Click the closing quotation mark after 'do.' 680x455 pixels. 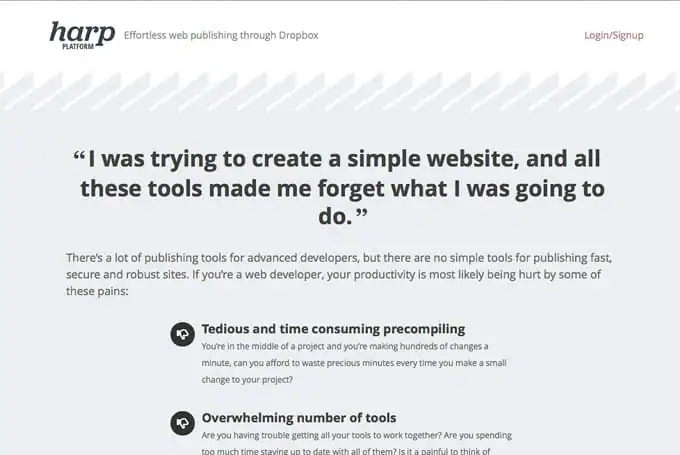click(x=362, y=213)
